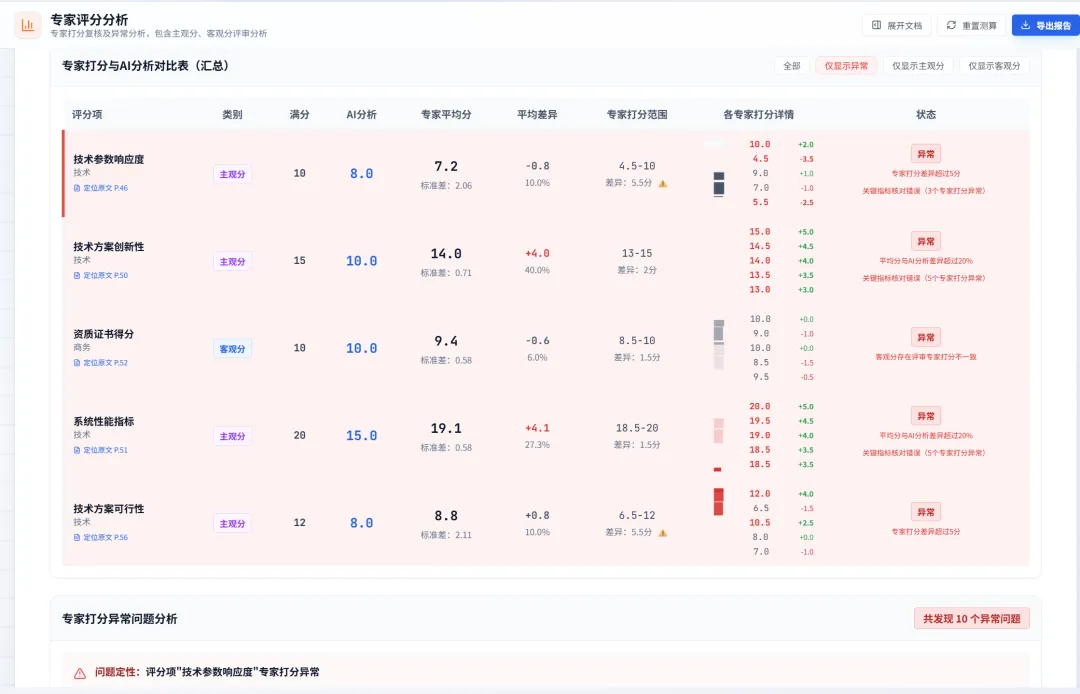Click the blue 导出报告 button
This screenshot has height=694, width=1080.
1045,25
